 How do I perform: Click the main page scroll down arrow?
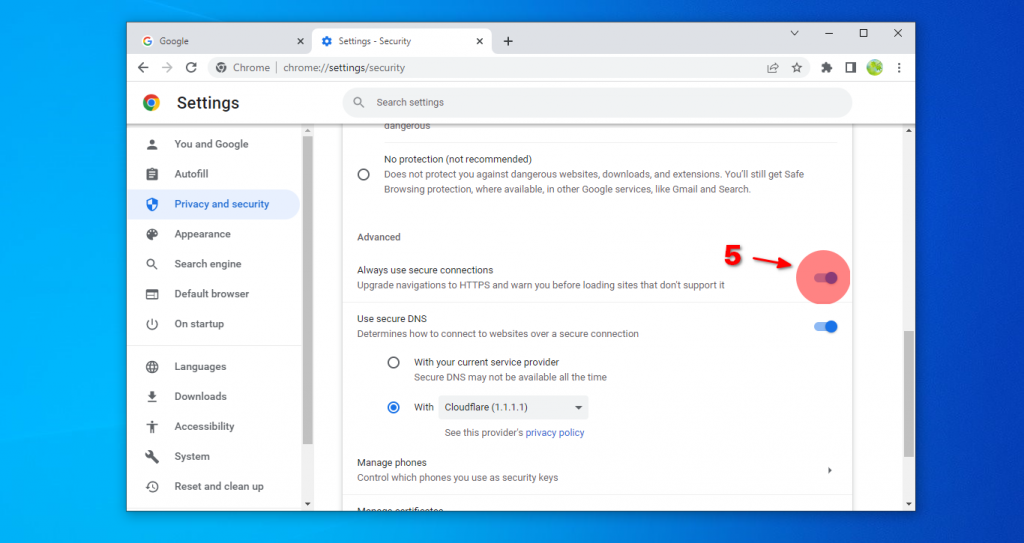908,504
